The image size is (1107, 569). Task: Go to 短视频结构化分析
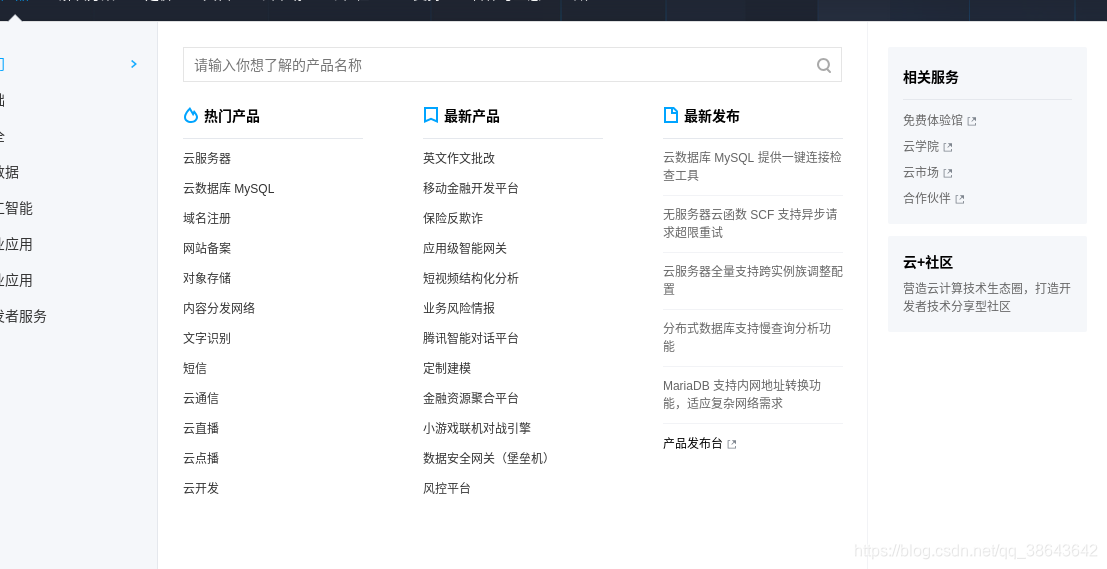click(x=471, y=278)
